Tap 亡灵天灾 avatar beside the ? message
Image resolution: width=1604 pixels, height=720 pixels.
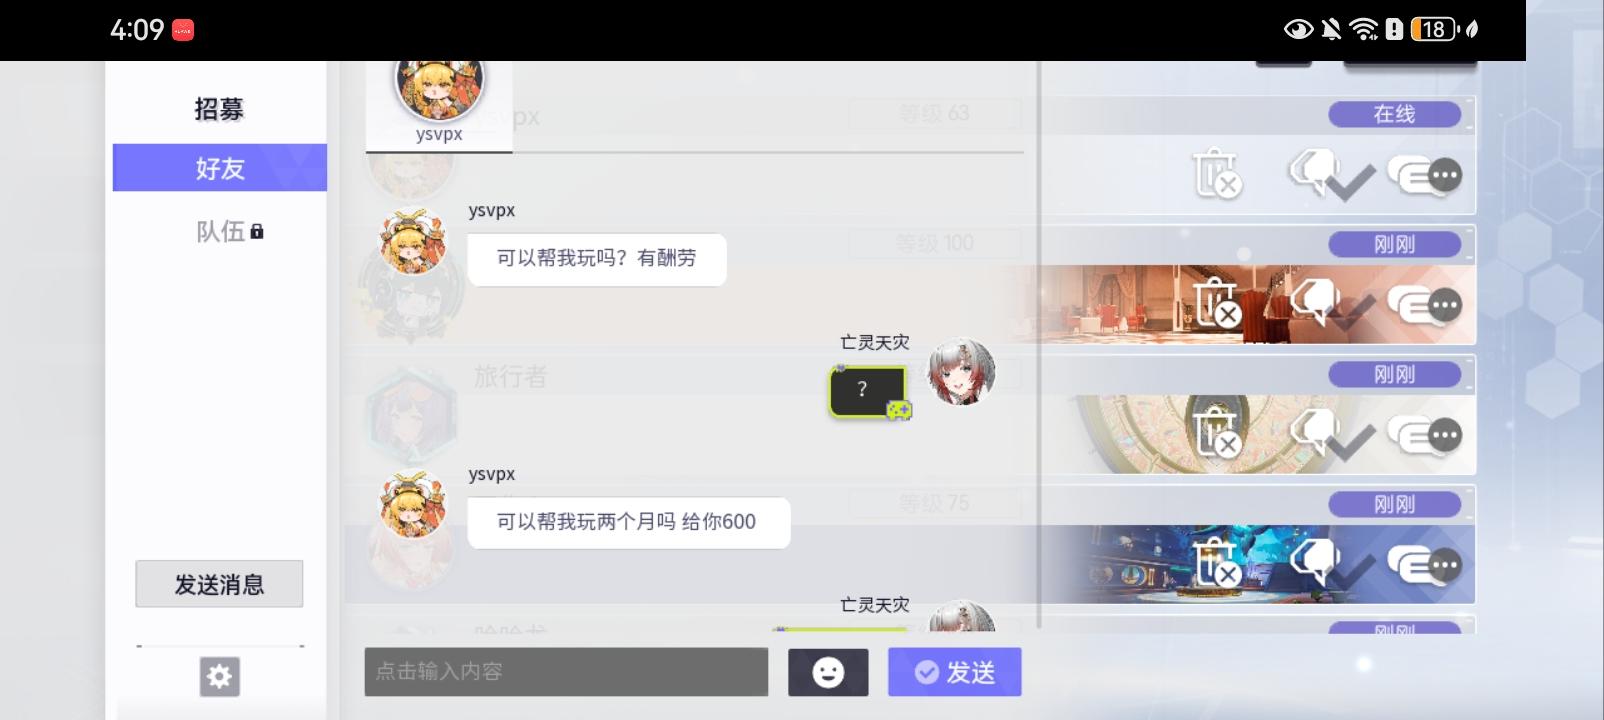(x=962, y=372)
